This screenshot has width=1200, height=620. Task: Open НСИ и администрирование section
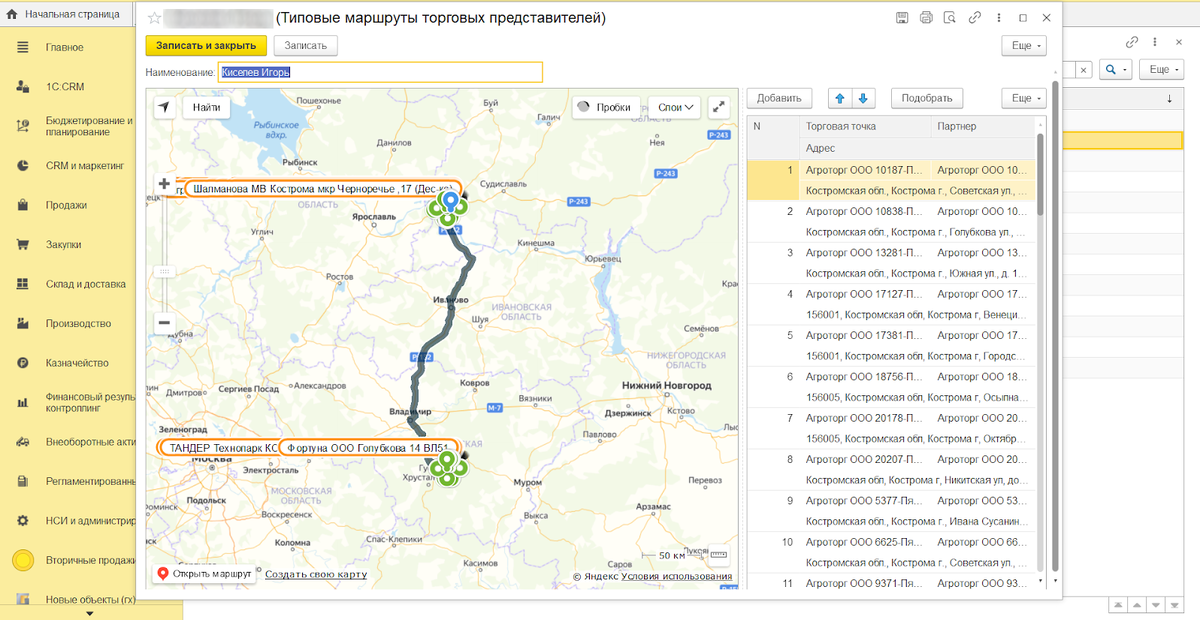[88, 521]
